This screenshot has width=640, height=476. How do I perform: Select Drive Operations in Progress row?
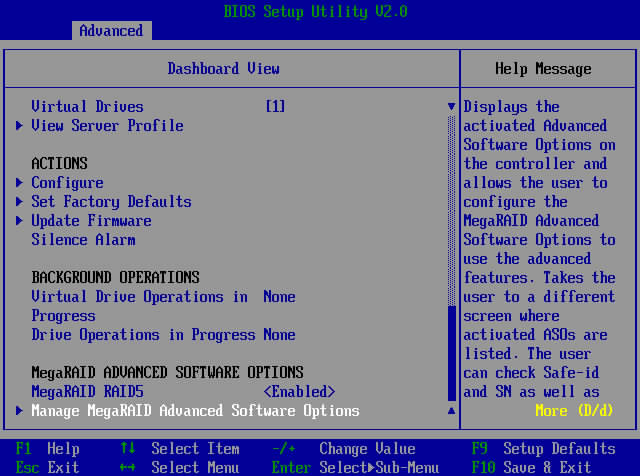pyautogui.click(x=163, y=335)
